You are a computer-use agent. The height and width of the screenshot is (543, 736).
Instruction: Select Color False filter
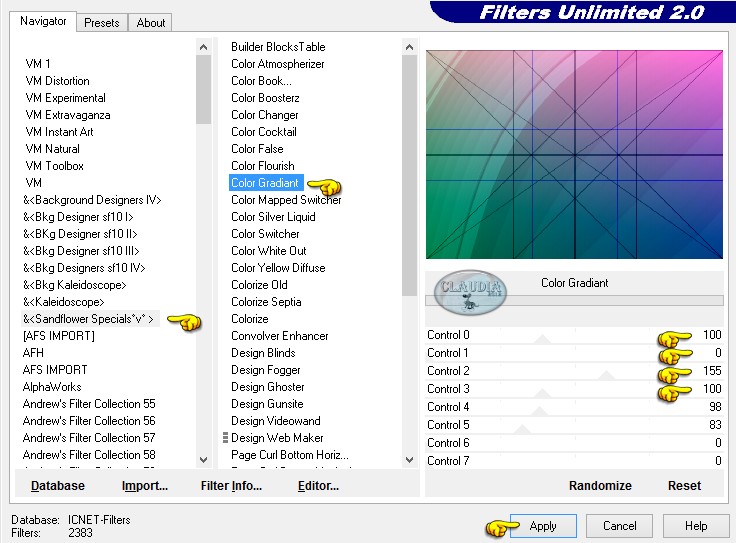[257, 149]
